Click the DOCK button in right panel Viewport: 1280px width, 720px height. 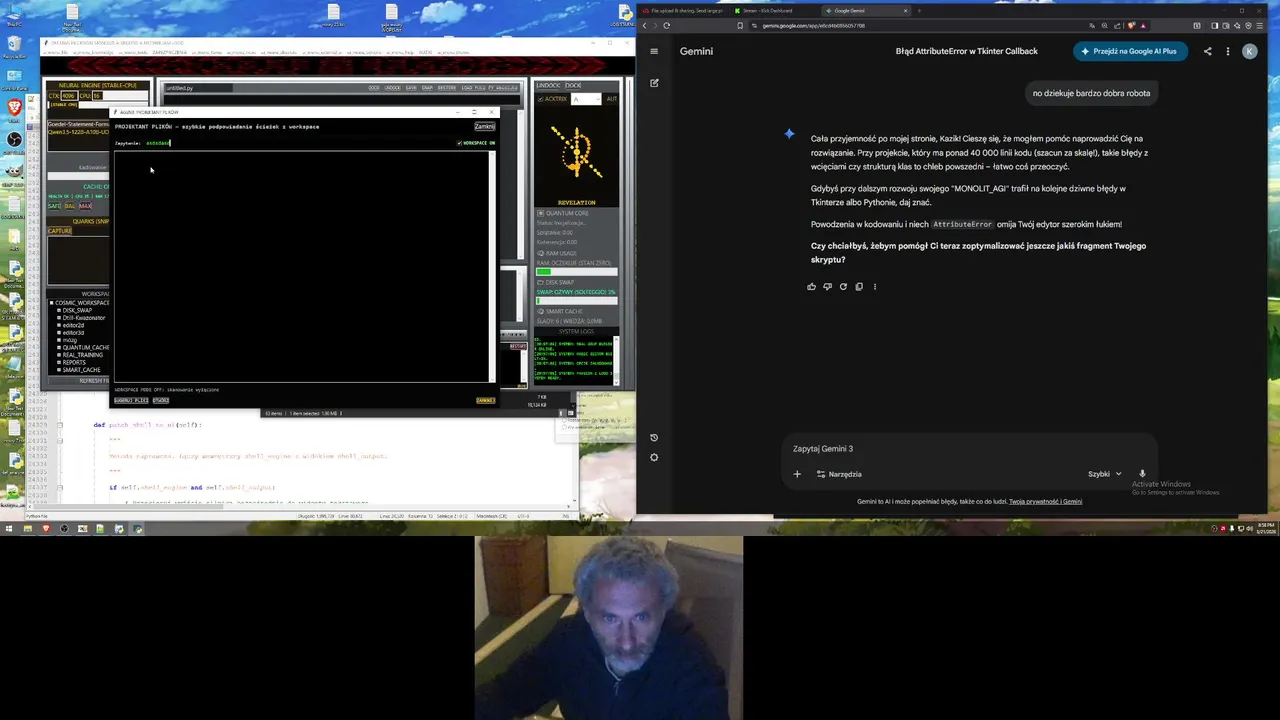(x=573, y=85)
